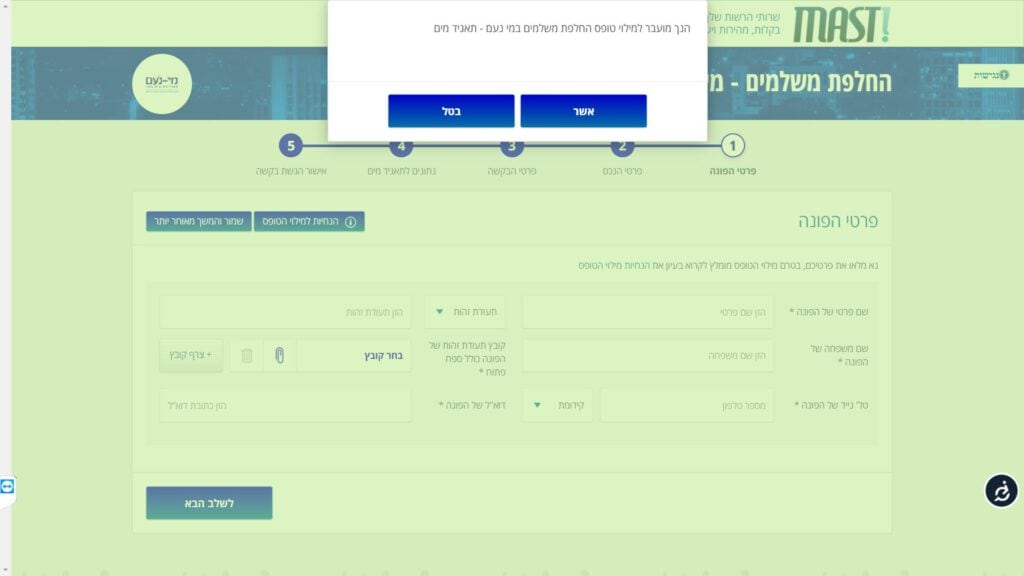The height and width of the screenshot is (576, 1024).
Task: Click the MAST! logo
Action: tap(841, 24)
